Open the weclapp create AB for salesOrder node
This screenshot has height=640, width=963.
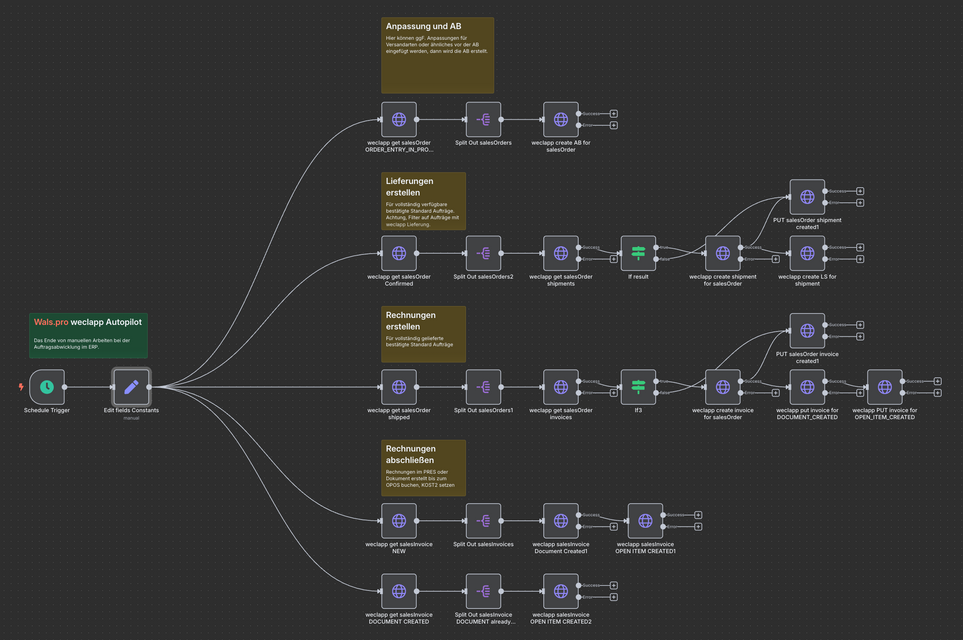pos(561,119)
